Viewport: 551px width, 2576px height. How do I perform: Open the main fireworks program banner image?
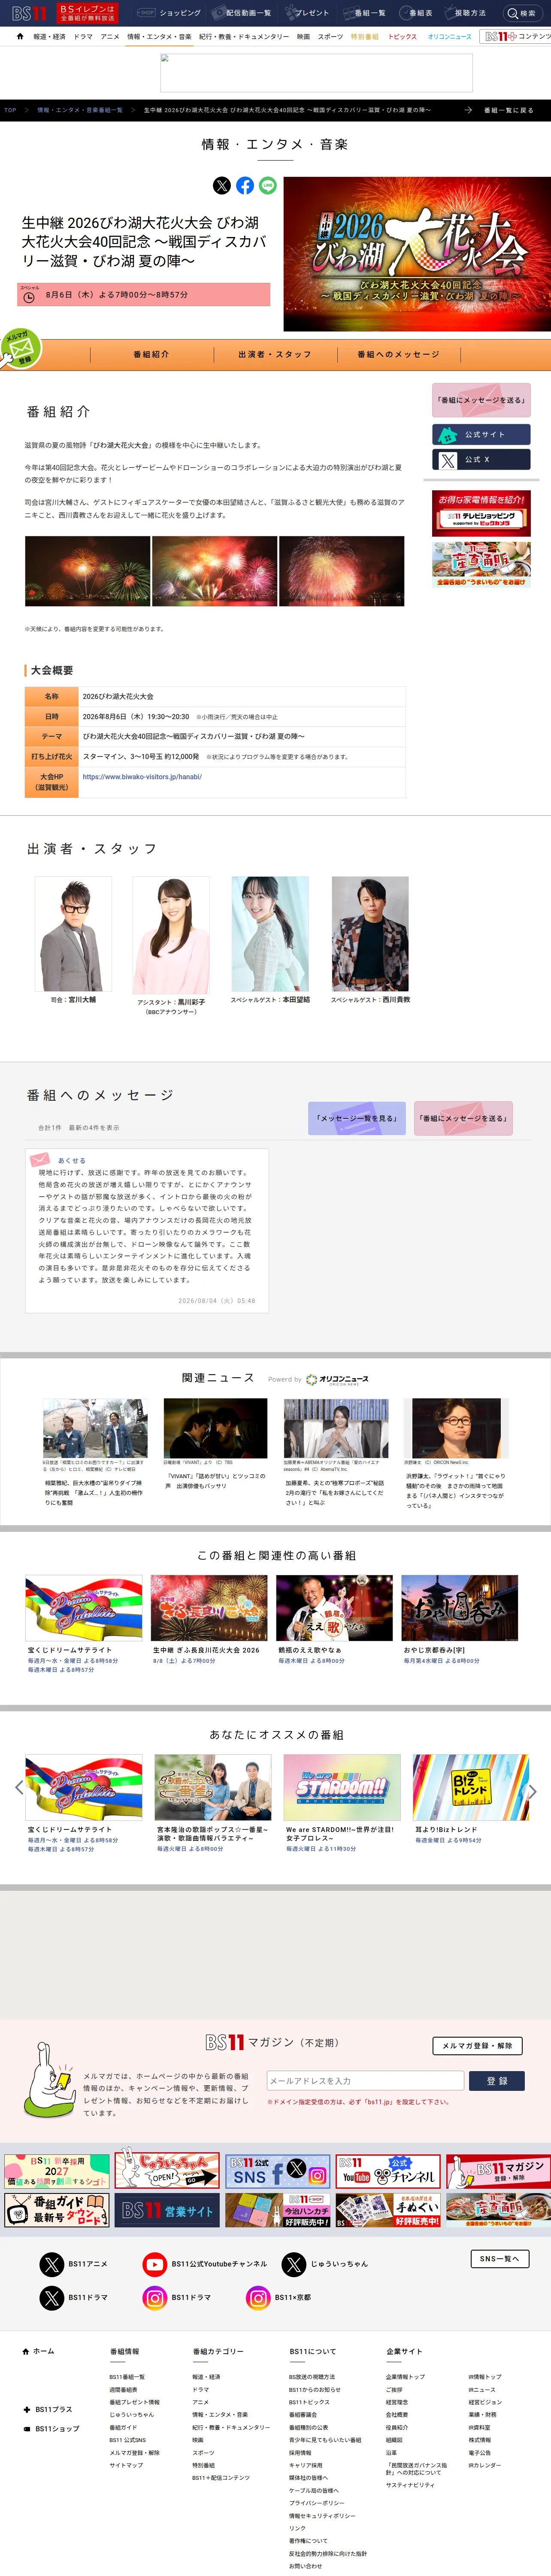coord(417,254)
